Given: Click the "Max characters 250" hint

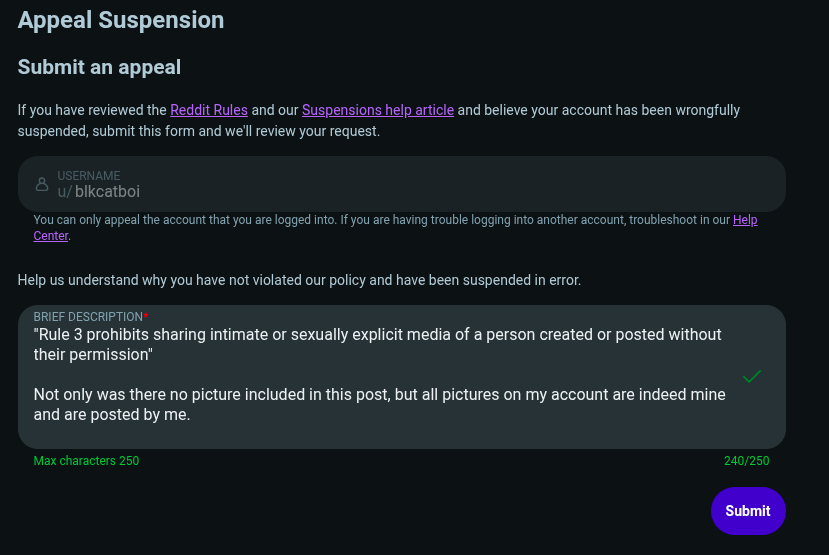Looking at the screenshot, I should [86, 461].
